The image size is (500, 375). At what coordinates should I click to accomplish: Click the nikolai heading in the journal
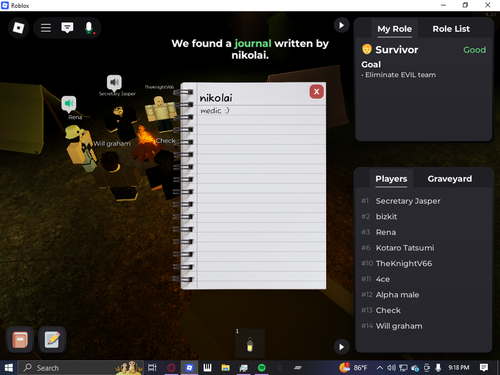pos(216,98)
